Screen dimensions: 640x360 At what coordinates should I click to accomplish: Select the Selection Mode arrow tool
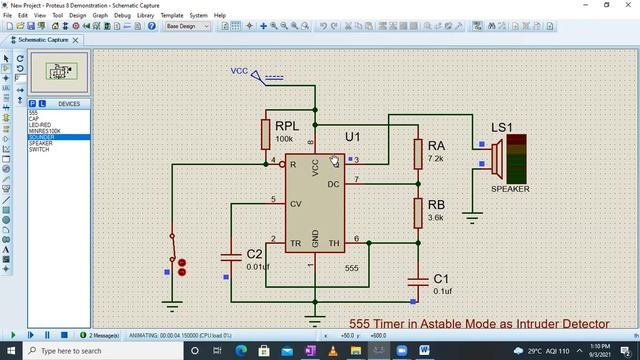6,59
